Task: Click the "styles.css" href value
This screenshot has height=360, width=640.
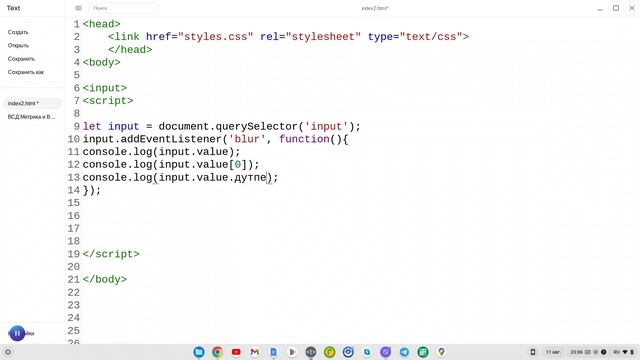Action: (216, 37)
